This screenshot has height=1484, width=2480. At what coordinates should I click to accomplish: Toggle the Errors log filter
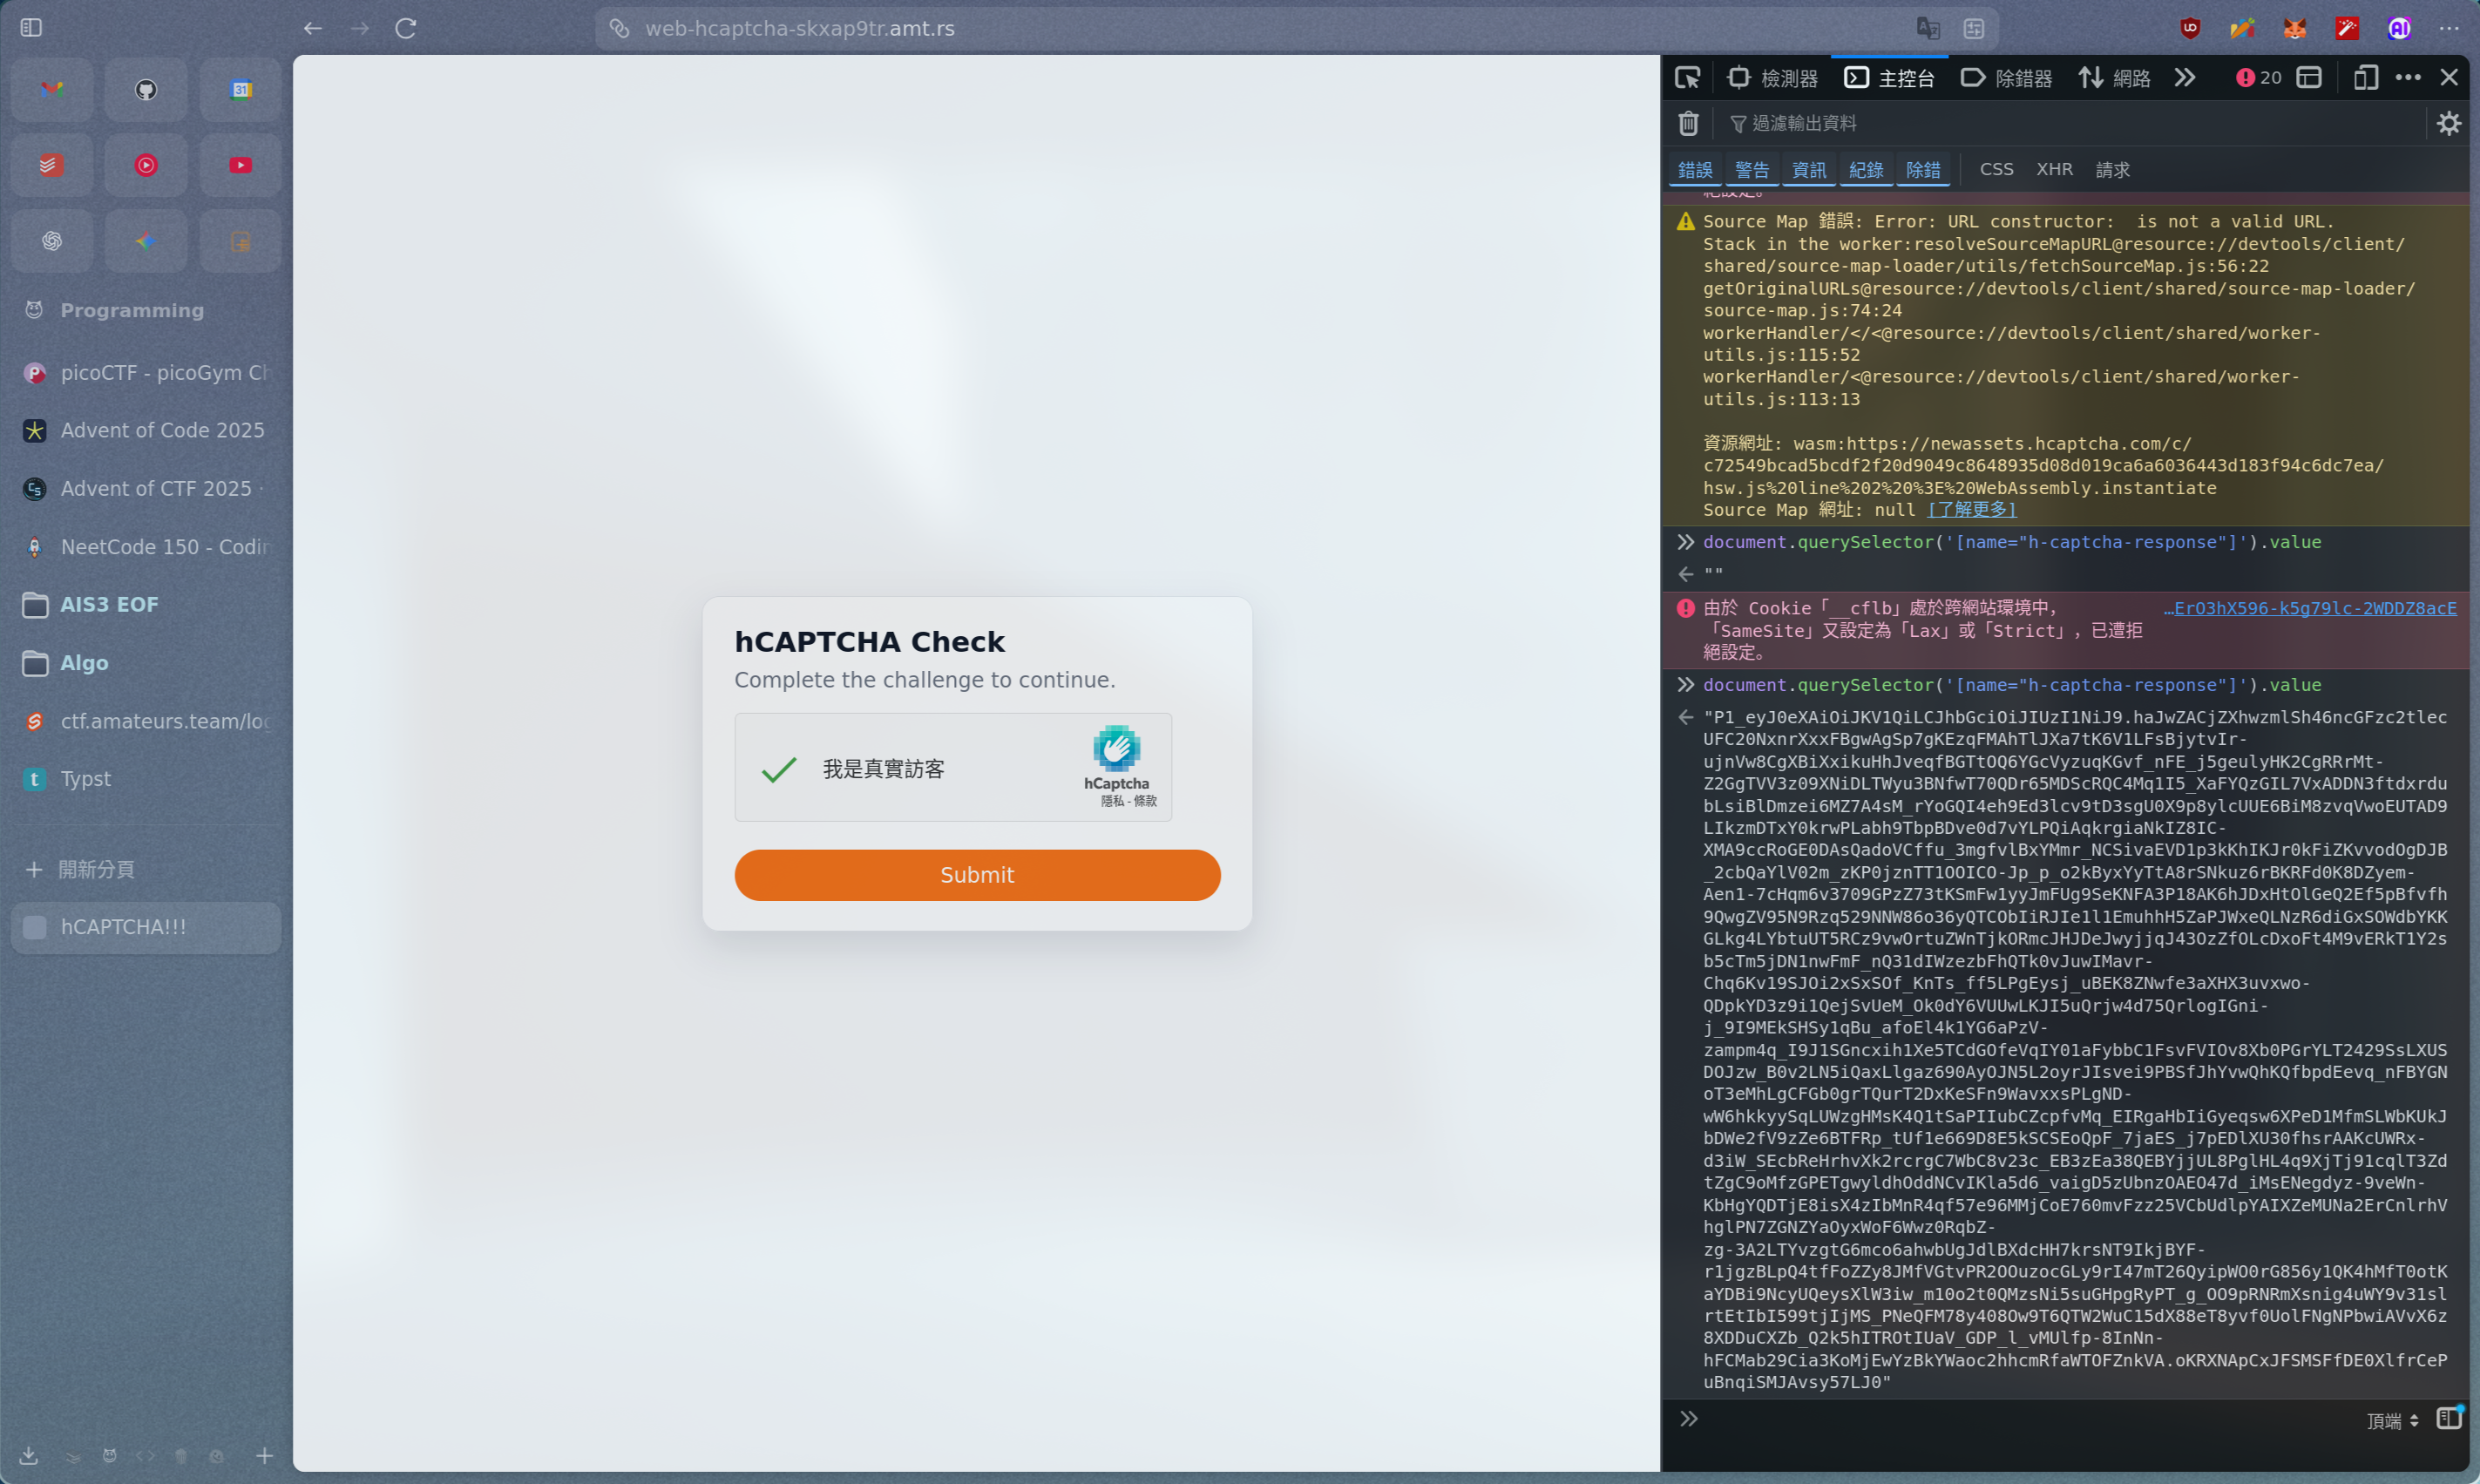1694,170
